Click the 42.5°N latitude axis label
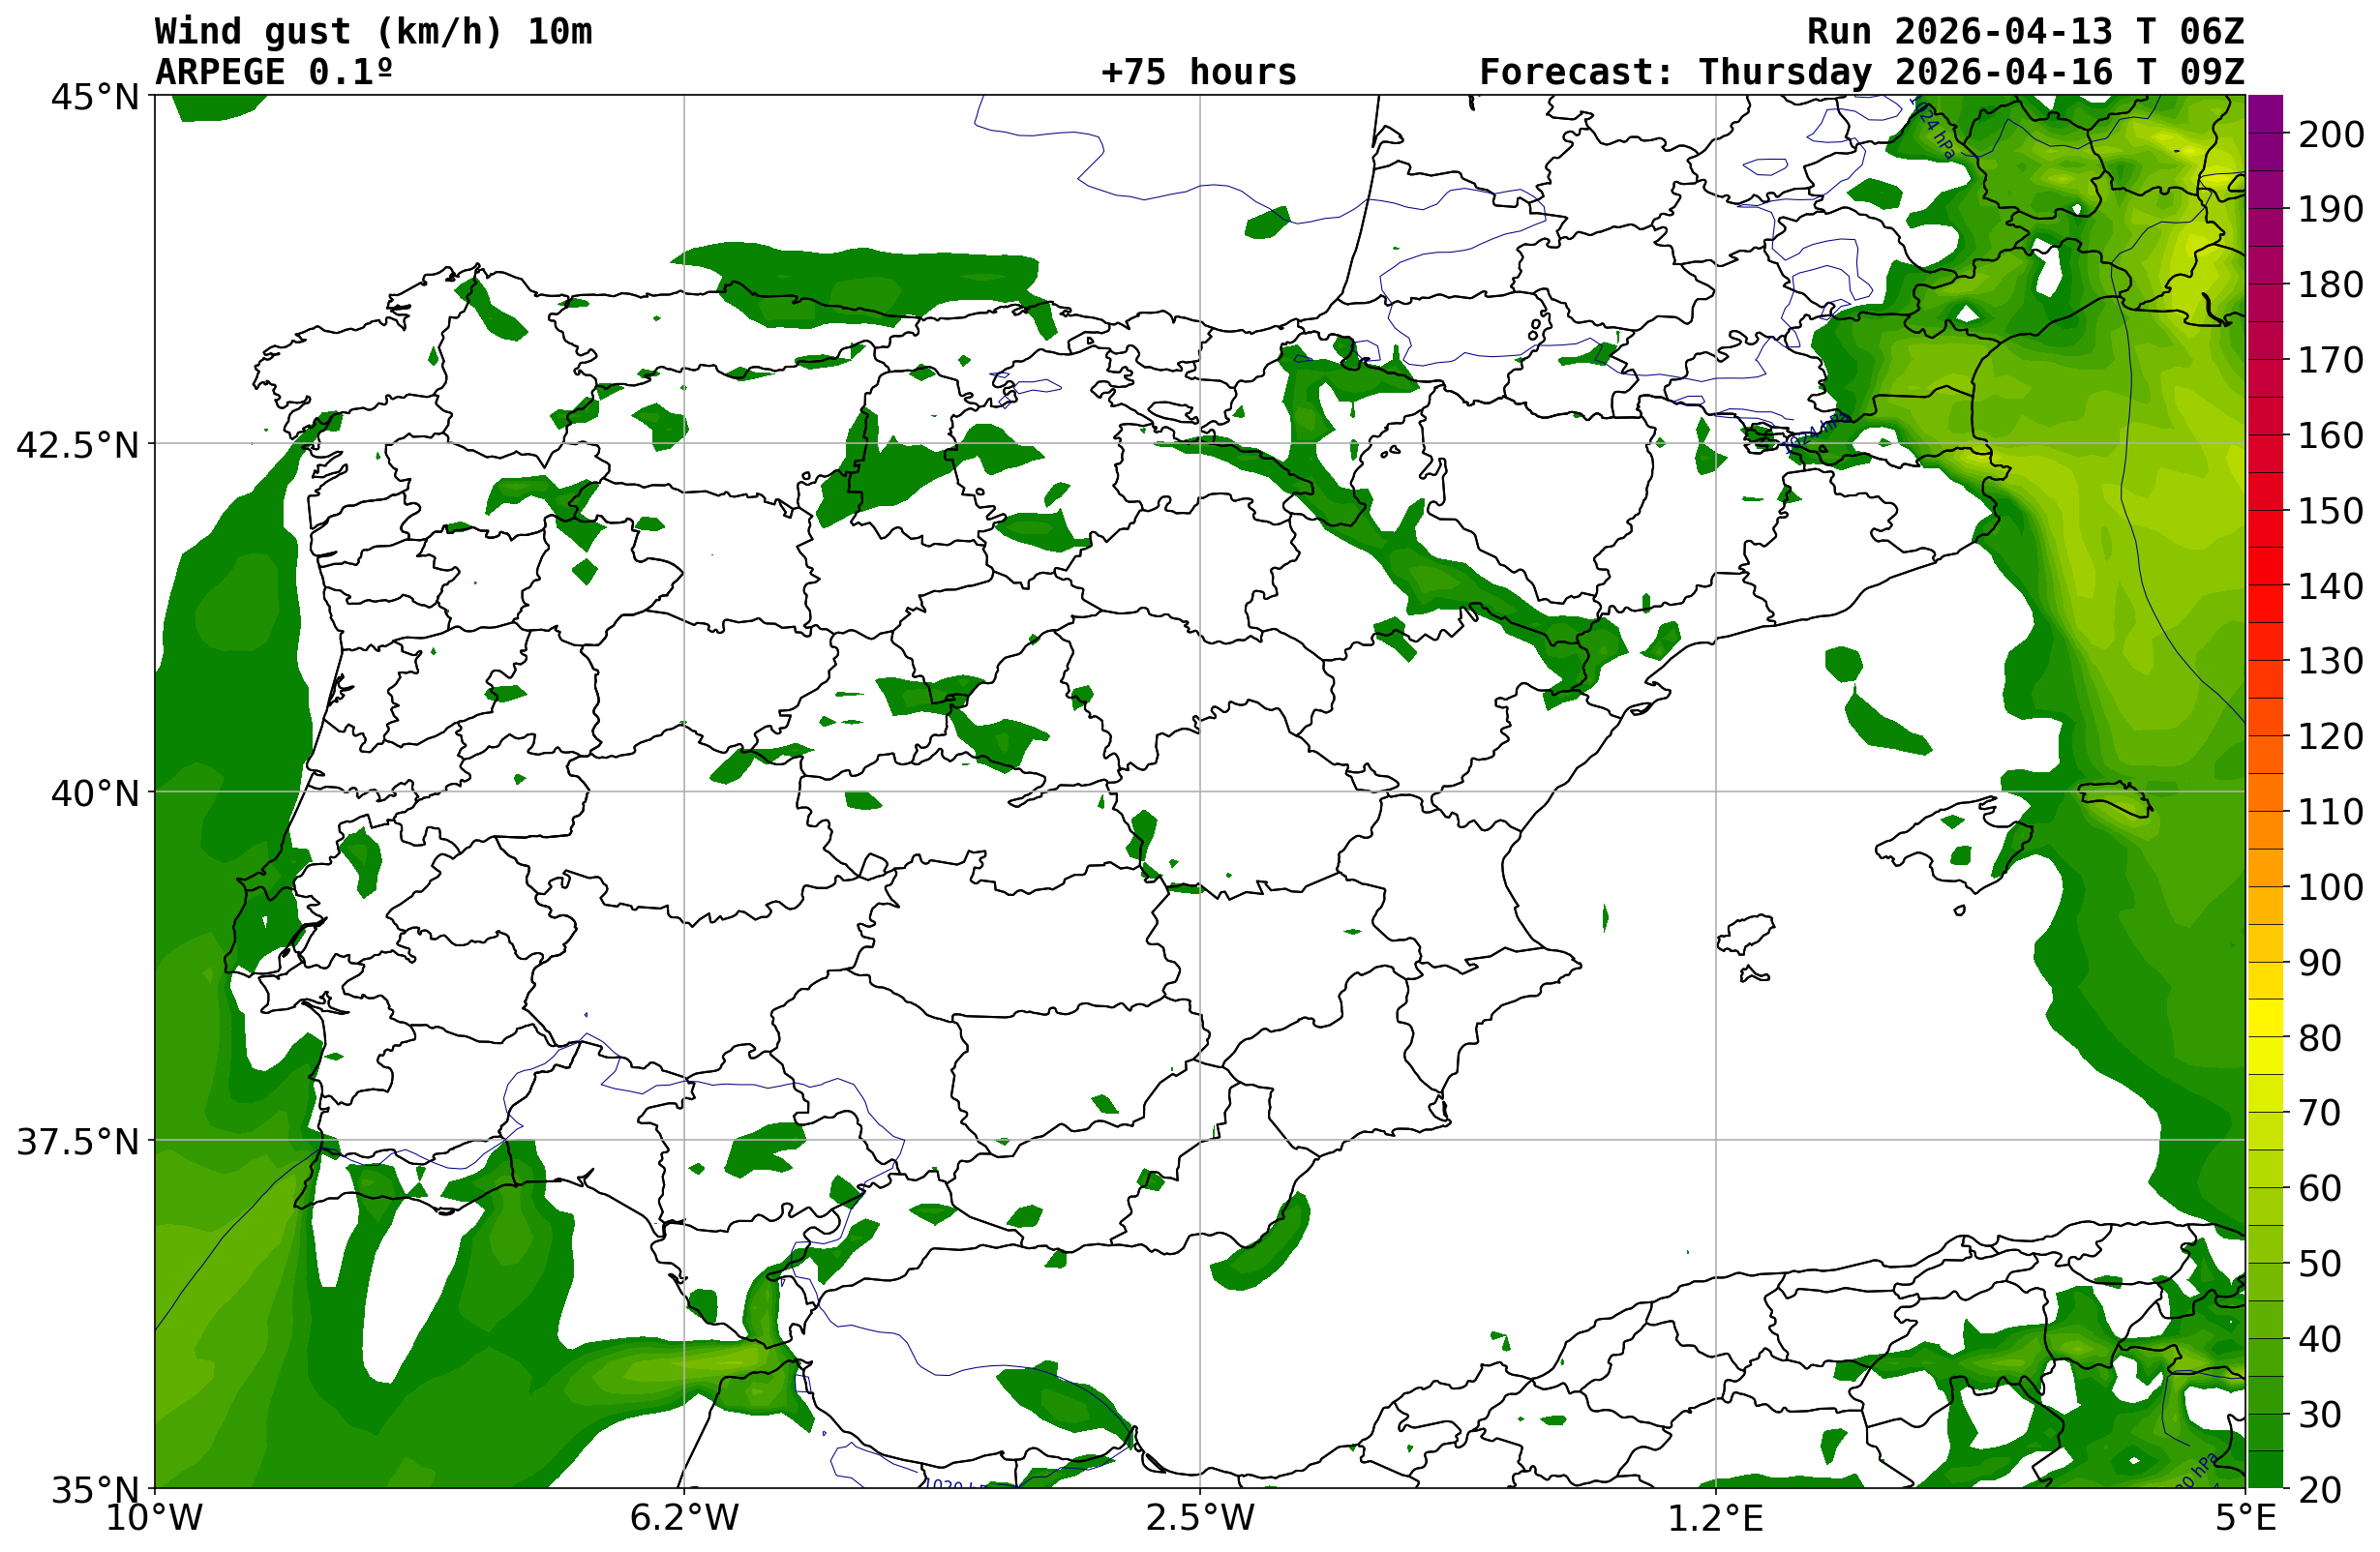 pos(77,445)
